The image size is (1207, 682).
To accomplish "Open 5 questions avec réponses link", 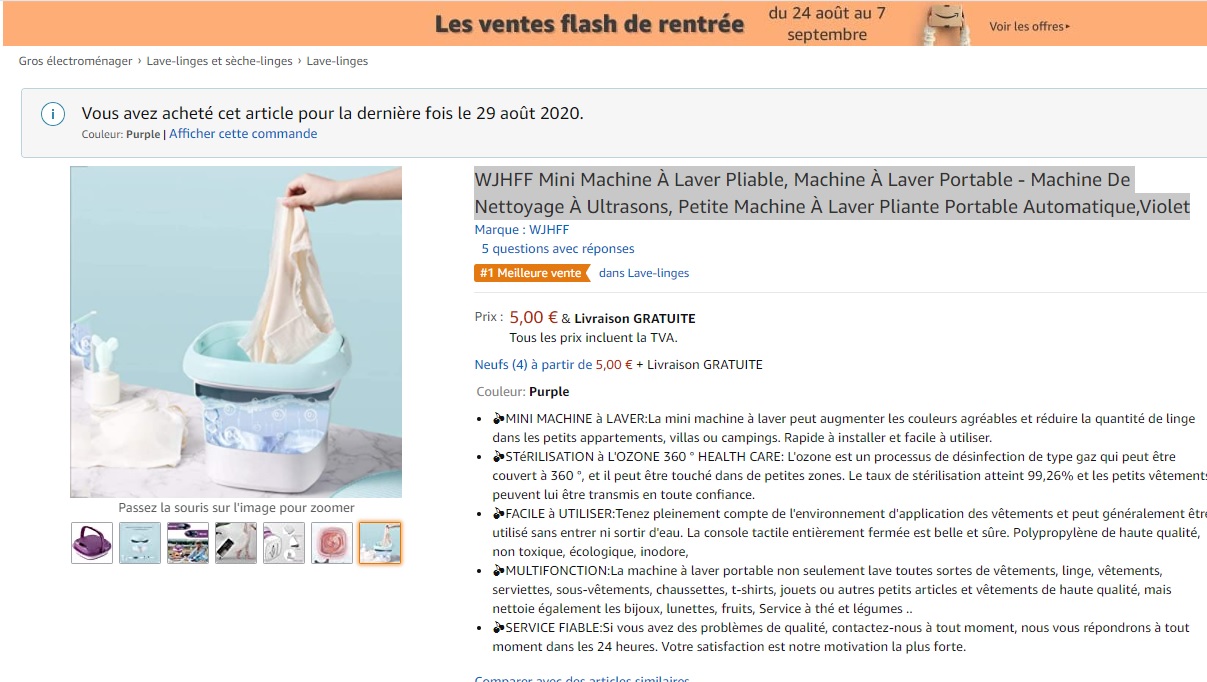I will pos(558,249).
